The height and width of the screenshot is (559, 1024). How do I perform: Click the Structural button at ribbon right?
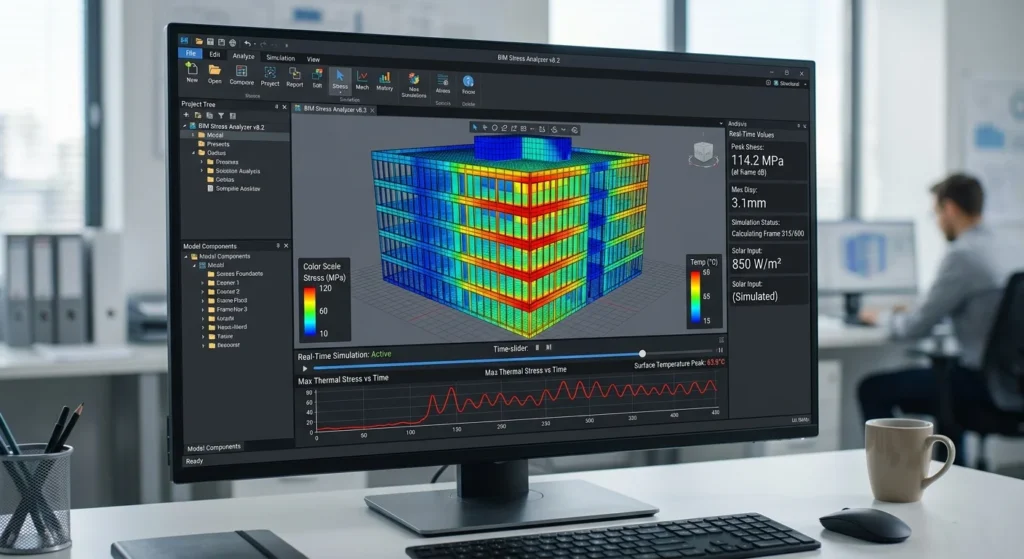pos(787,84)
